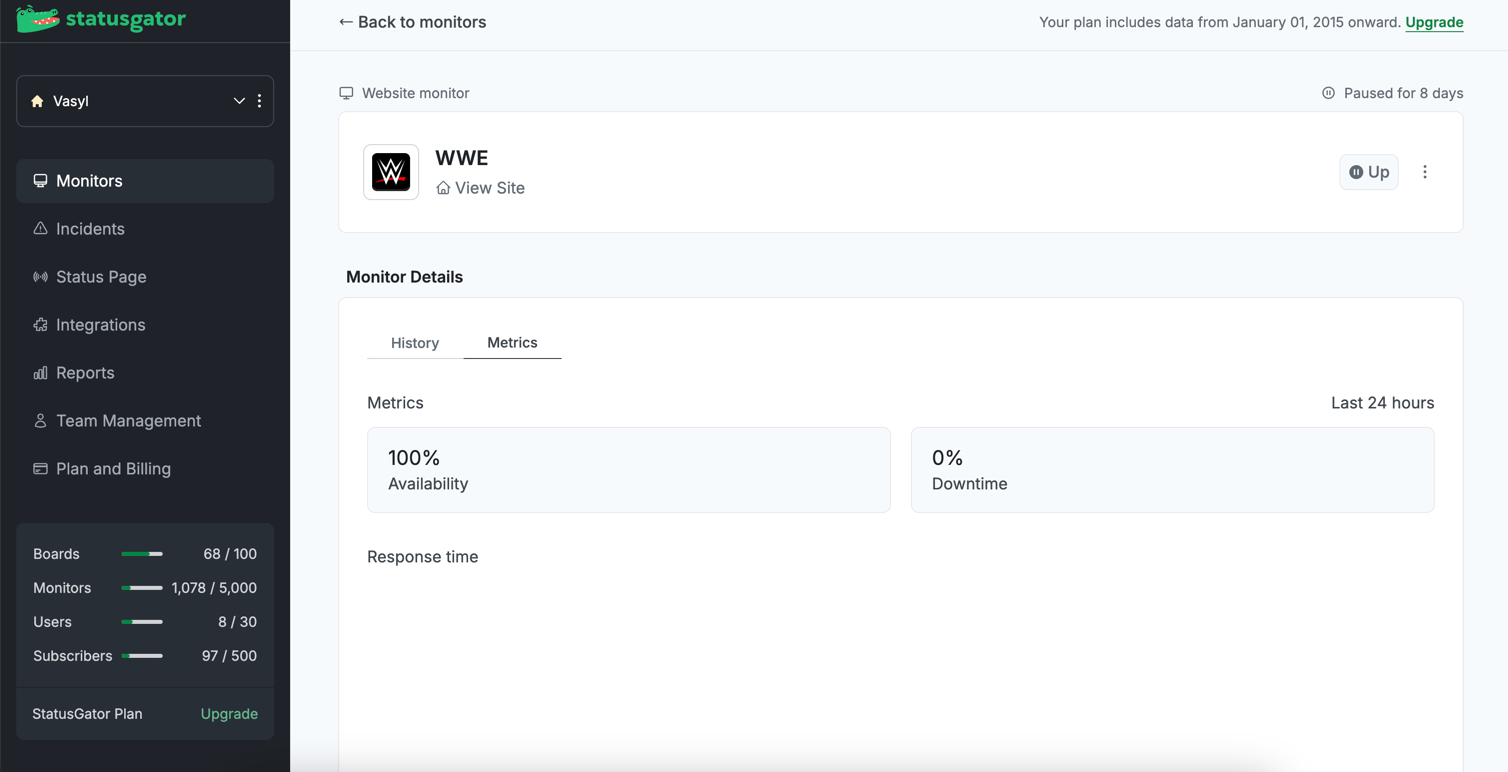Viewport: 1508px width, 772px height.
Task: Open Plan and Billing page
Action: tap(145, 469)
